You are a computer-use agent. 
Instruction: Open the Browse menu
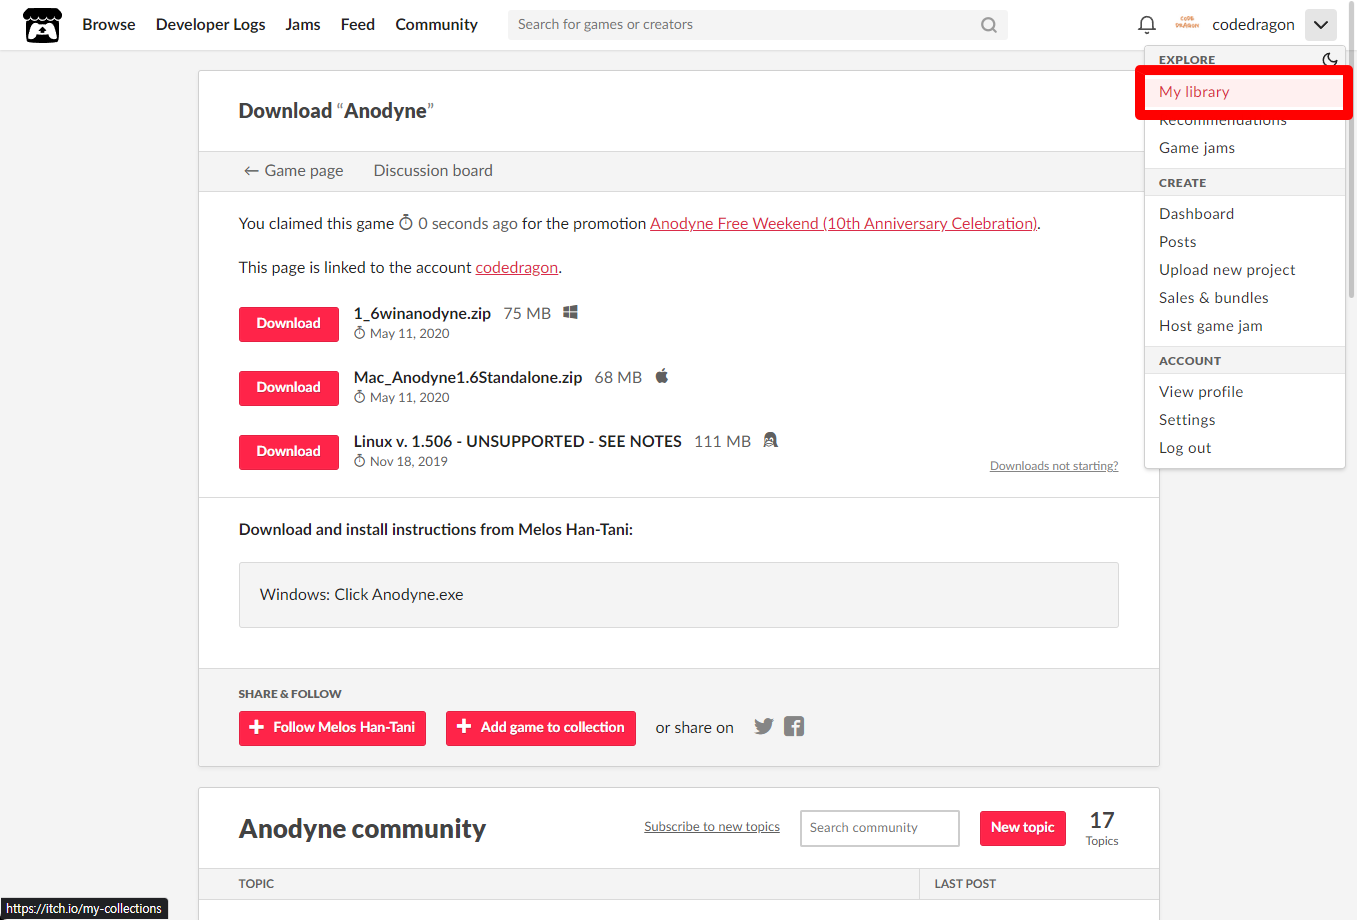point(109,25)
